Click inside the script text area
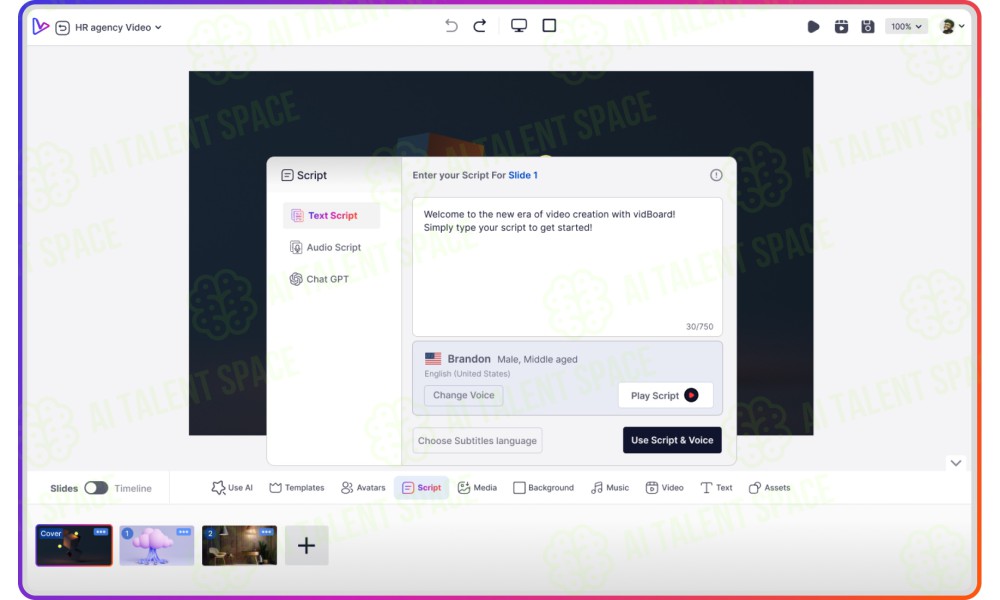This screenshot has height=600, width=1000. 567,267
